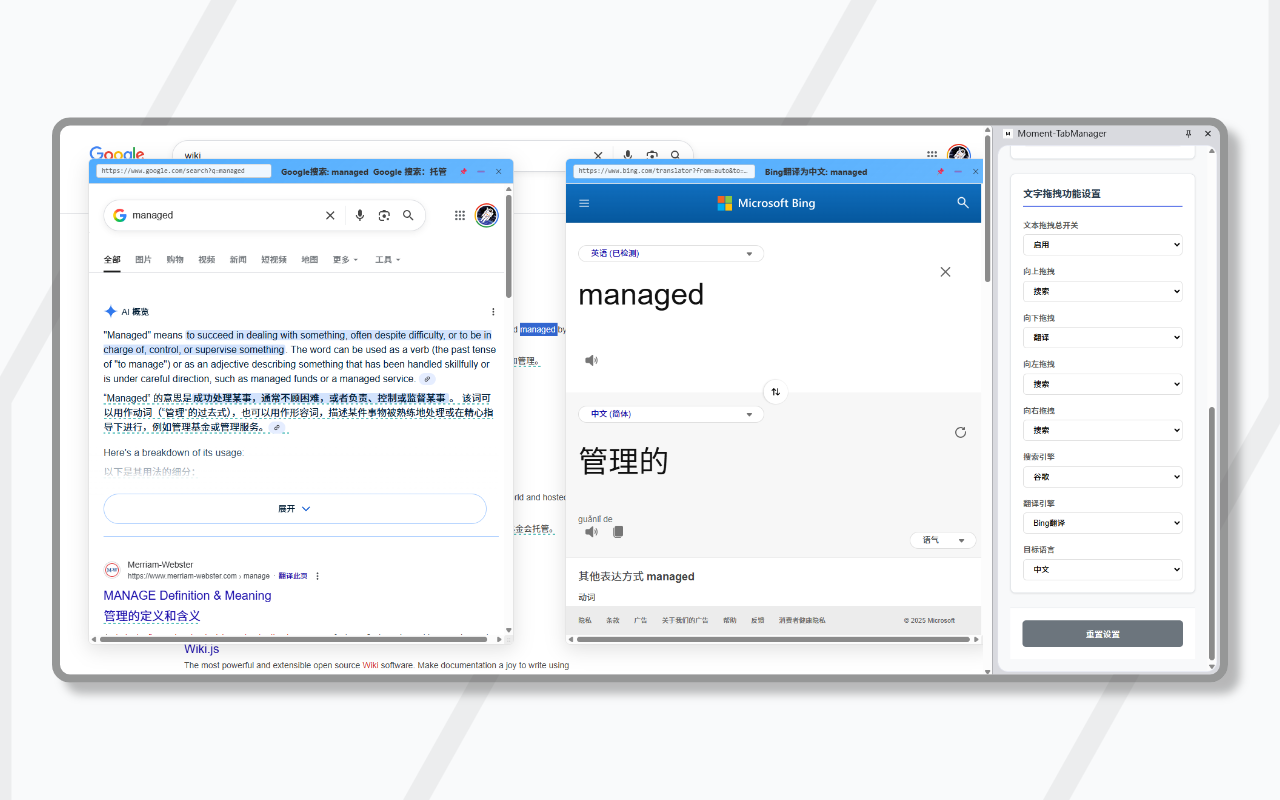The image size is (1280, 800).
Task: Open the 向下拖拽 action dropdown
Action: click(1102, 338)
